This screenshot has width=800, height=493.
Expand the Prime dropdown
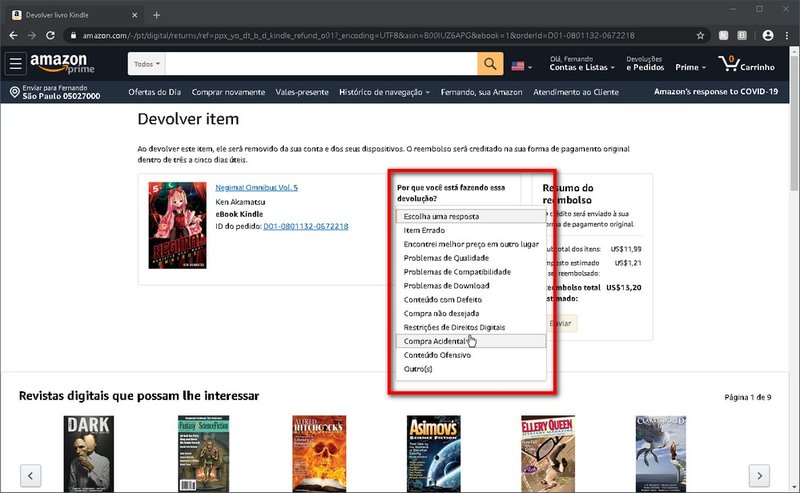(x=690, y=67)
